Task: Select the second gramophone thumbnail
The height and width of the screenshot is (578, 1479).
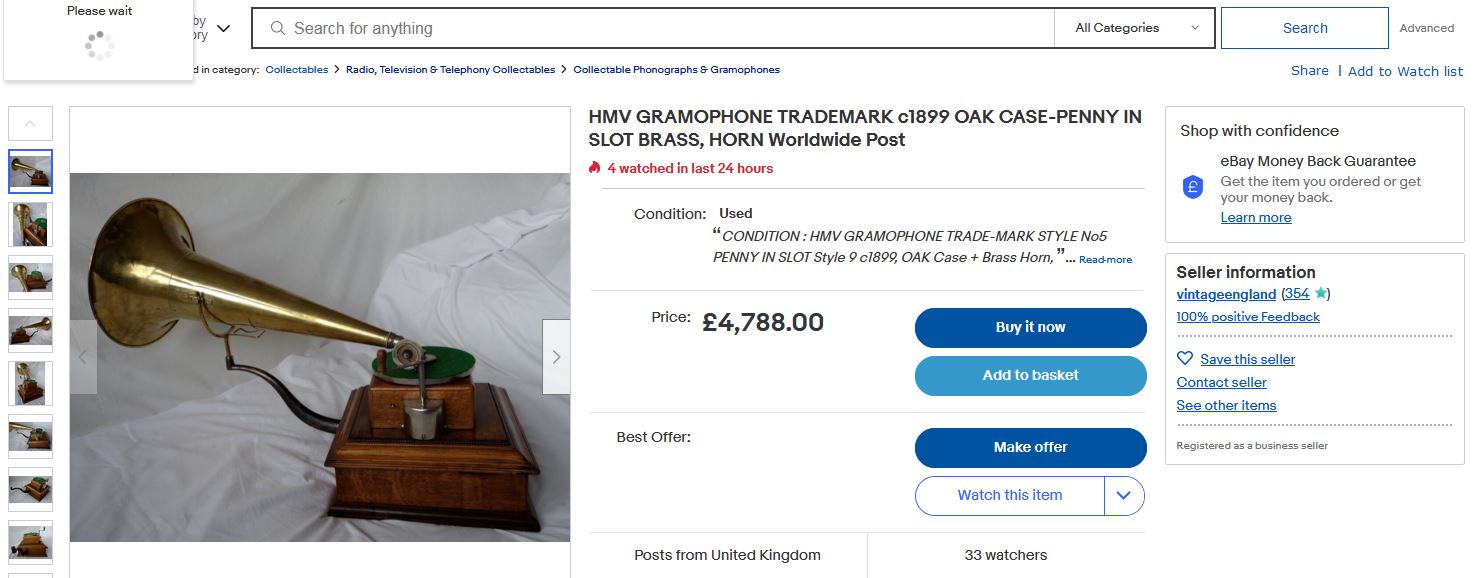Action: (31, 224)
